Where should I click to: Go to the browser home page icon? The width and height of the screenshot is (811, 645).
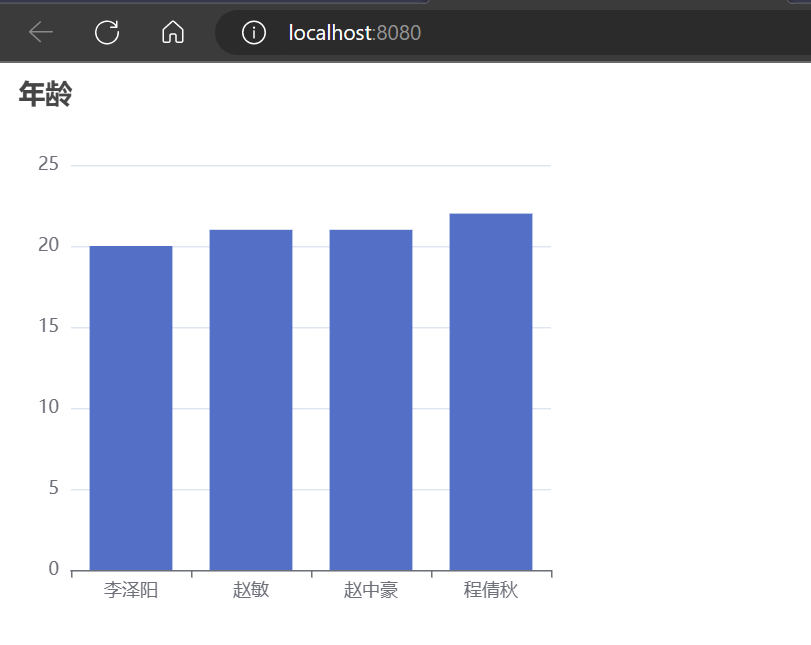click(173, 33)
